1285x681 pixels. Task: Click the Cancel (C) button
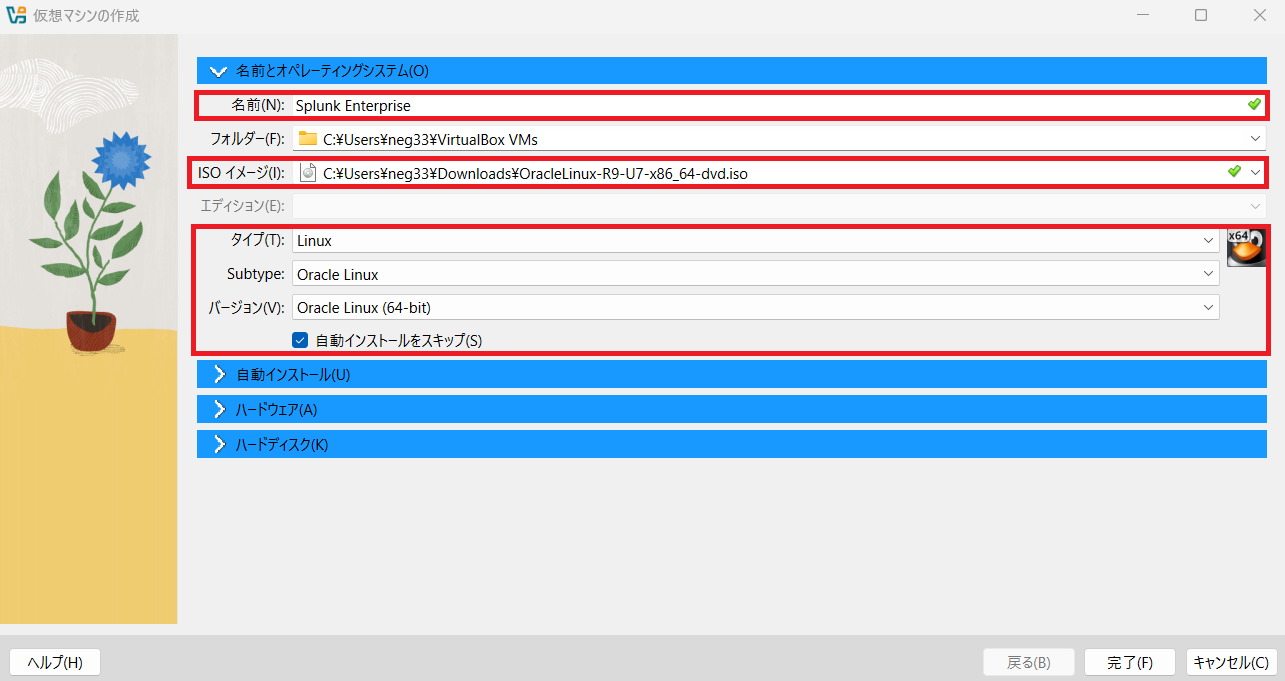point(1230,662)
